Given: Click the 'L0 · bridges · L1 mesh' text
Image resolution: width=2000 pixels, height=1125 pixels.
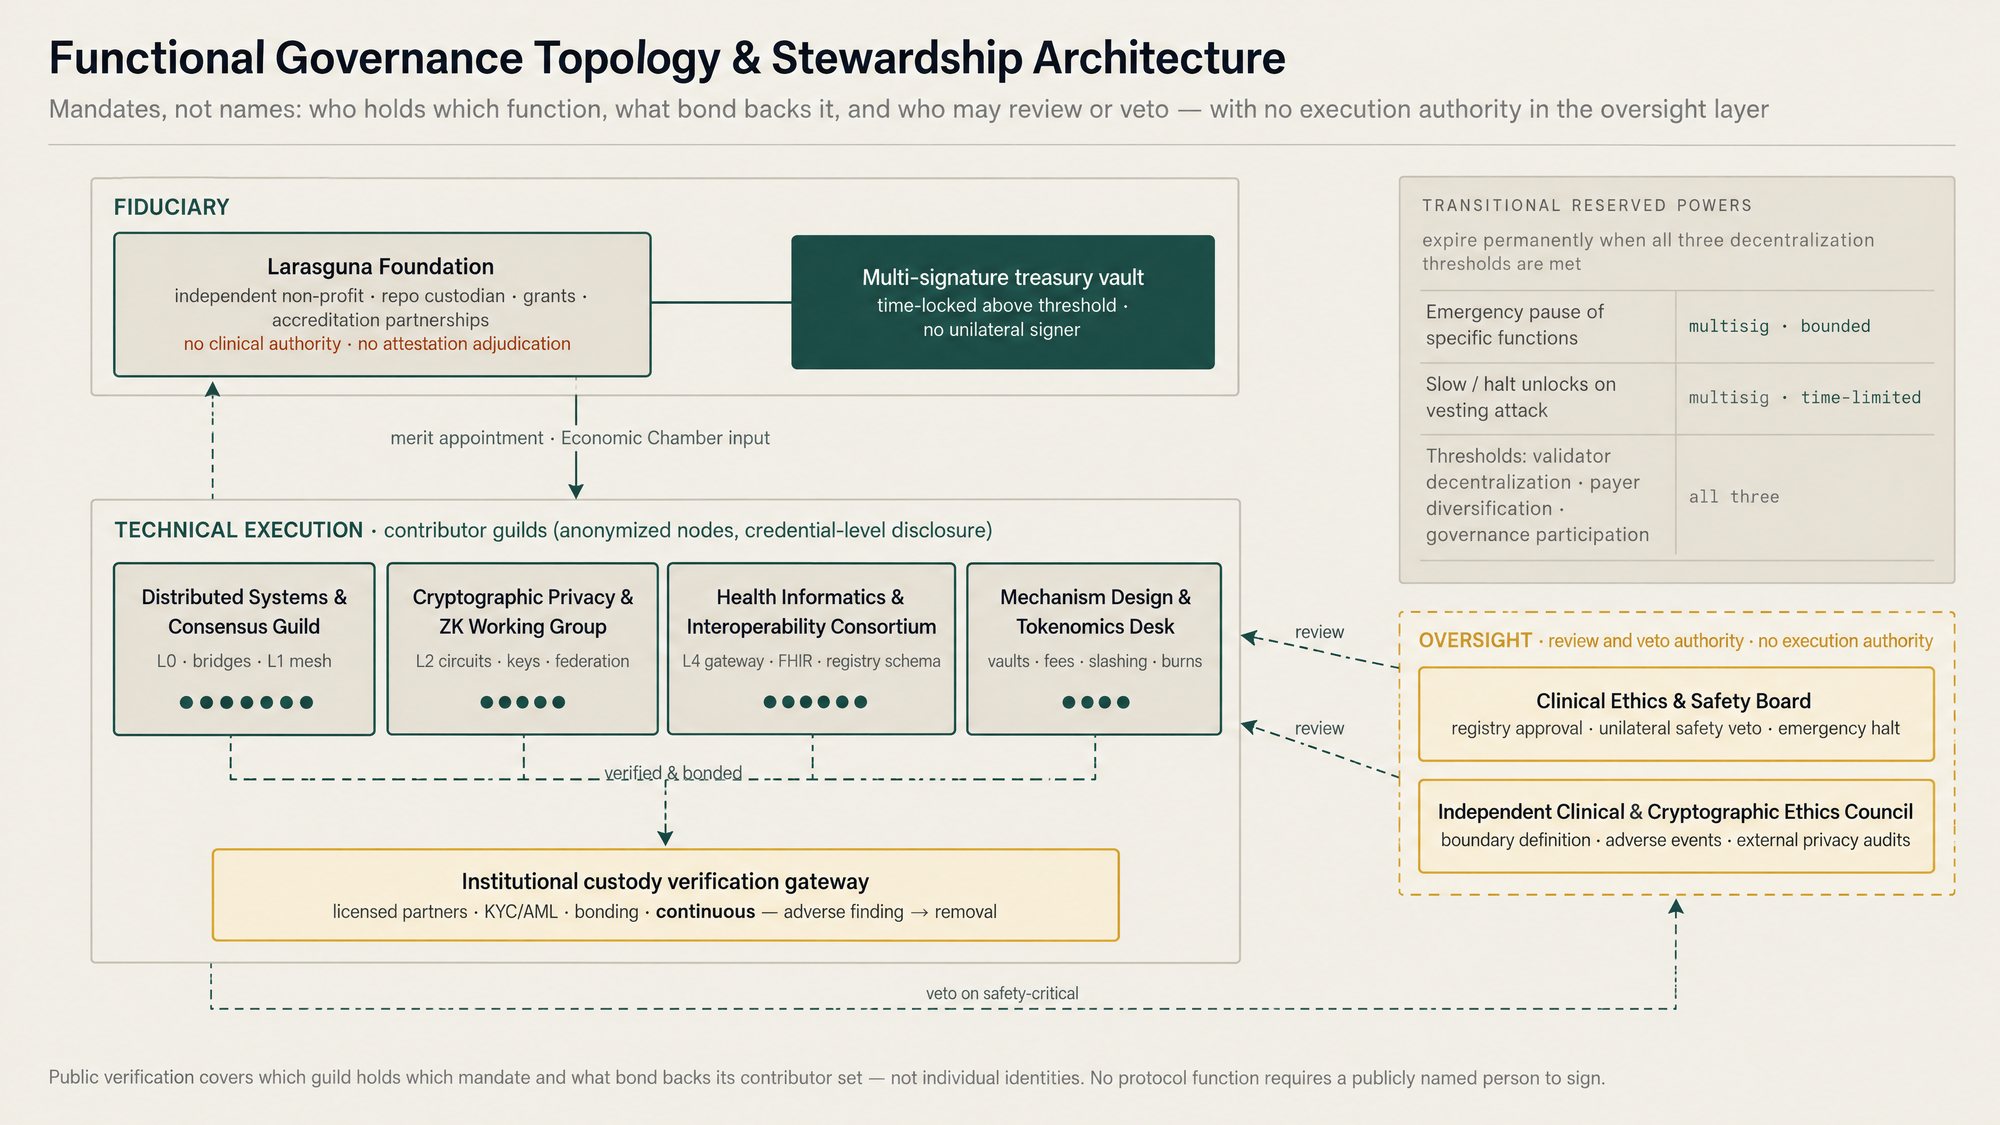Looking at the screenshot, I should pos(244,661).
